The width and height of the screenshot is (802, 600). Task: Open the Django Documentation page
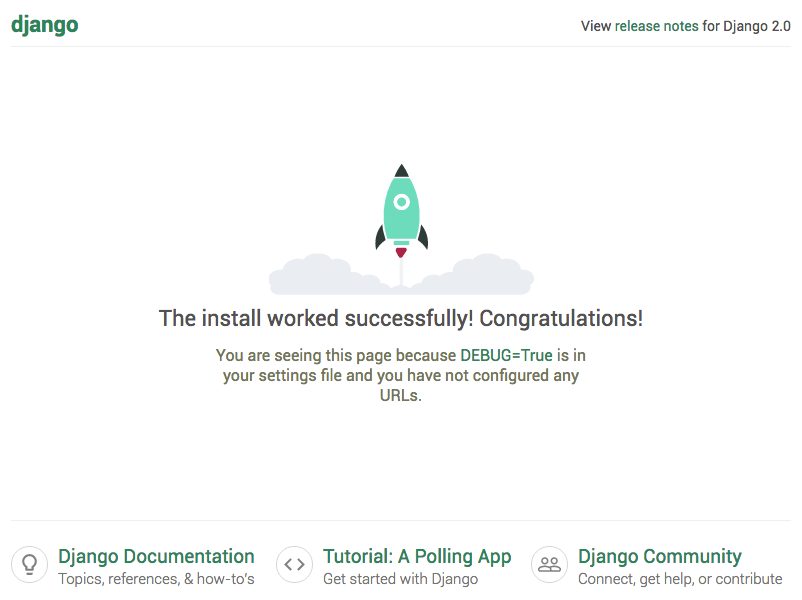[156, 556]
